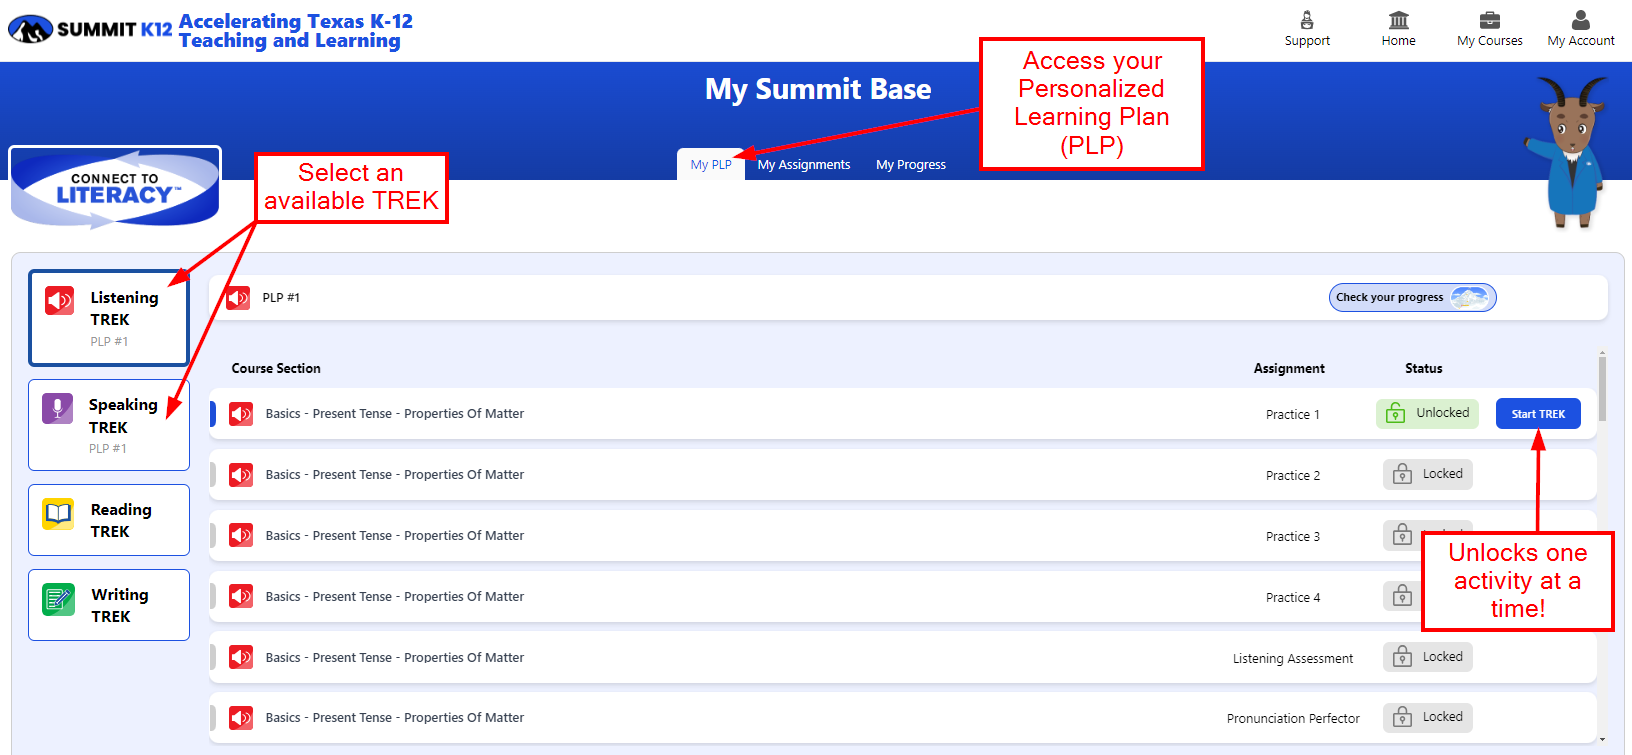Image resolution: width=1632 pixels, height=755 pixels.
Task: Click the padlock icon in Practice 3 row
Action: 1402,535
